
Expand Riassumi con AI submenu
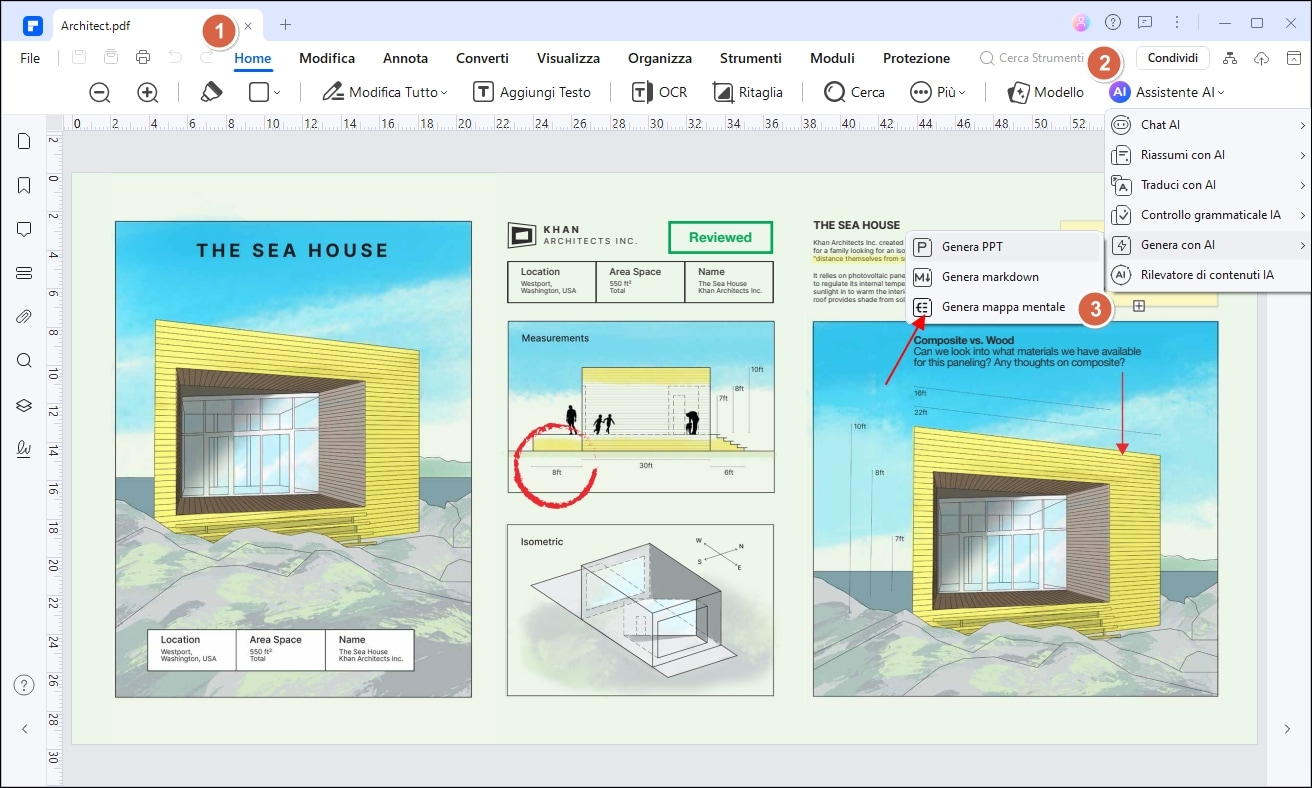pos(1207,155)
